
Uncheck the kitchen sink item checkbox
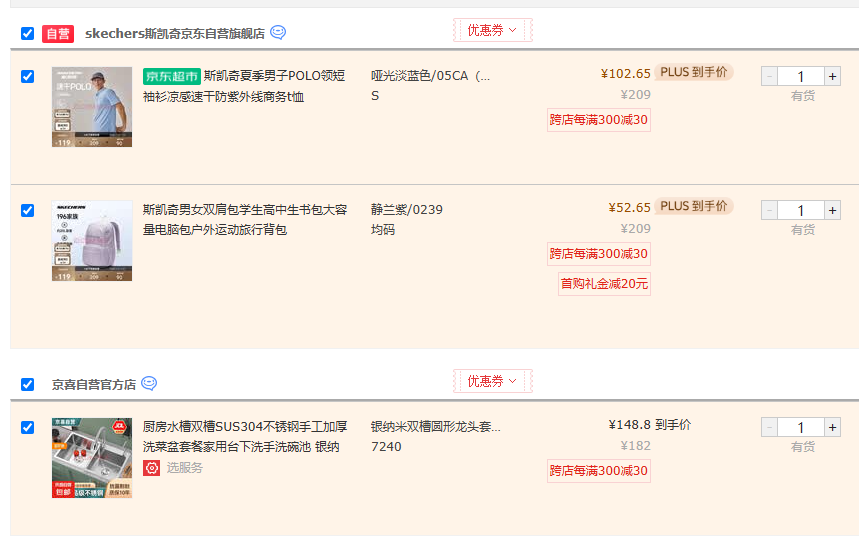(x=27, y=427)
